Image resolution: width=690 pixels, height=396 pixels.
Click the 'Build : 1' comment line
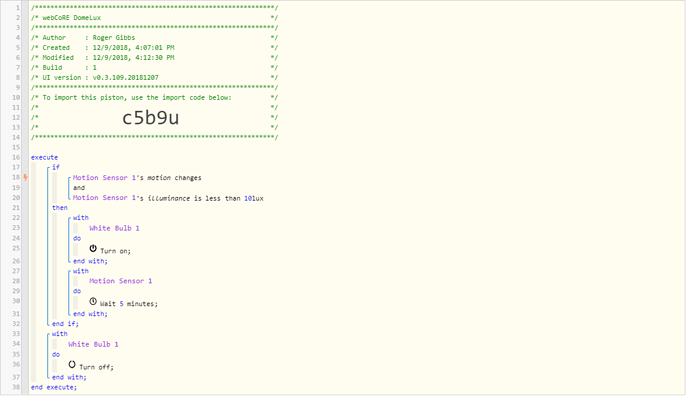pyautogui.click(x=154, y=68)
